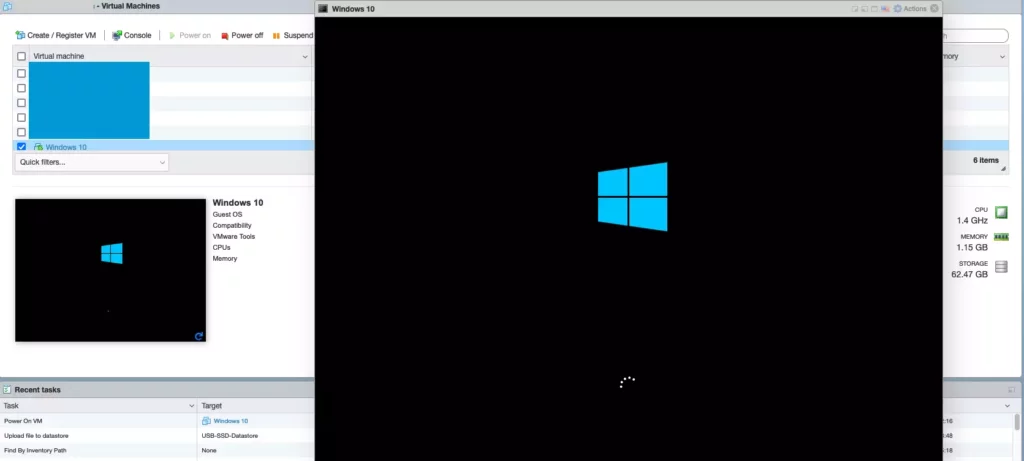This screenshot has width=1024, height=461.
Task: Click the 'Compatibility' label in VM summary
Action: click(x=232, y=225)
